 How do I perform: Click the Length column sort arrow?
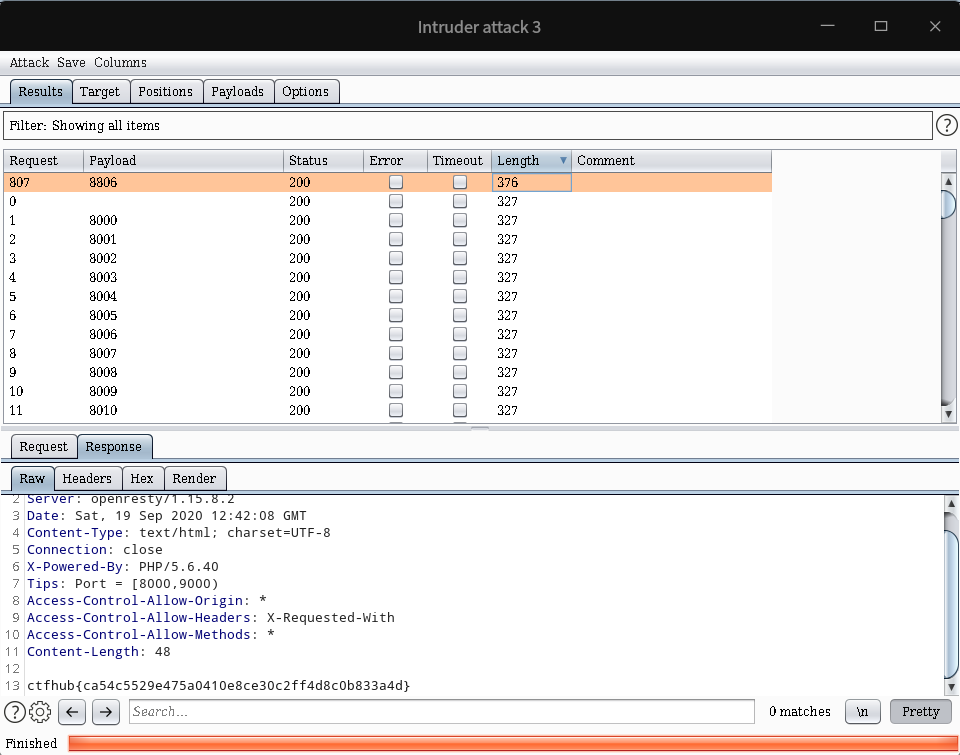click(563, 160)
